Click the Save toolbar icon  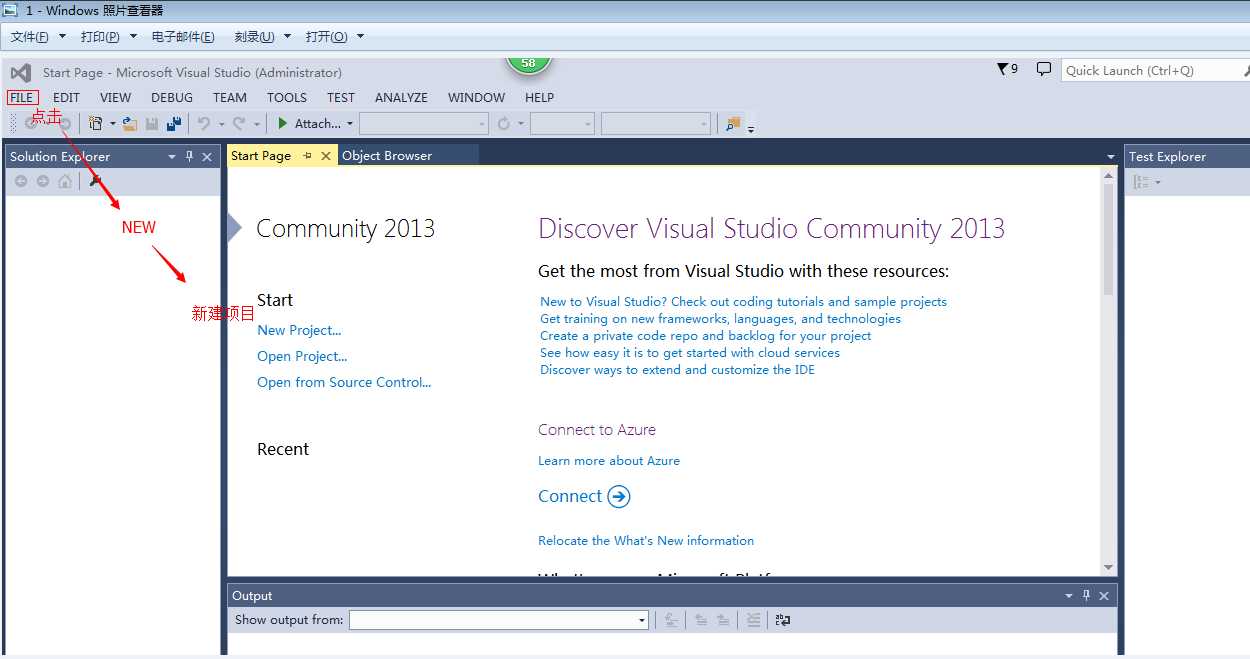(x=152, y=123)
